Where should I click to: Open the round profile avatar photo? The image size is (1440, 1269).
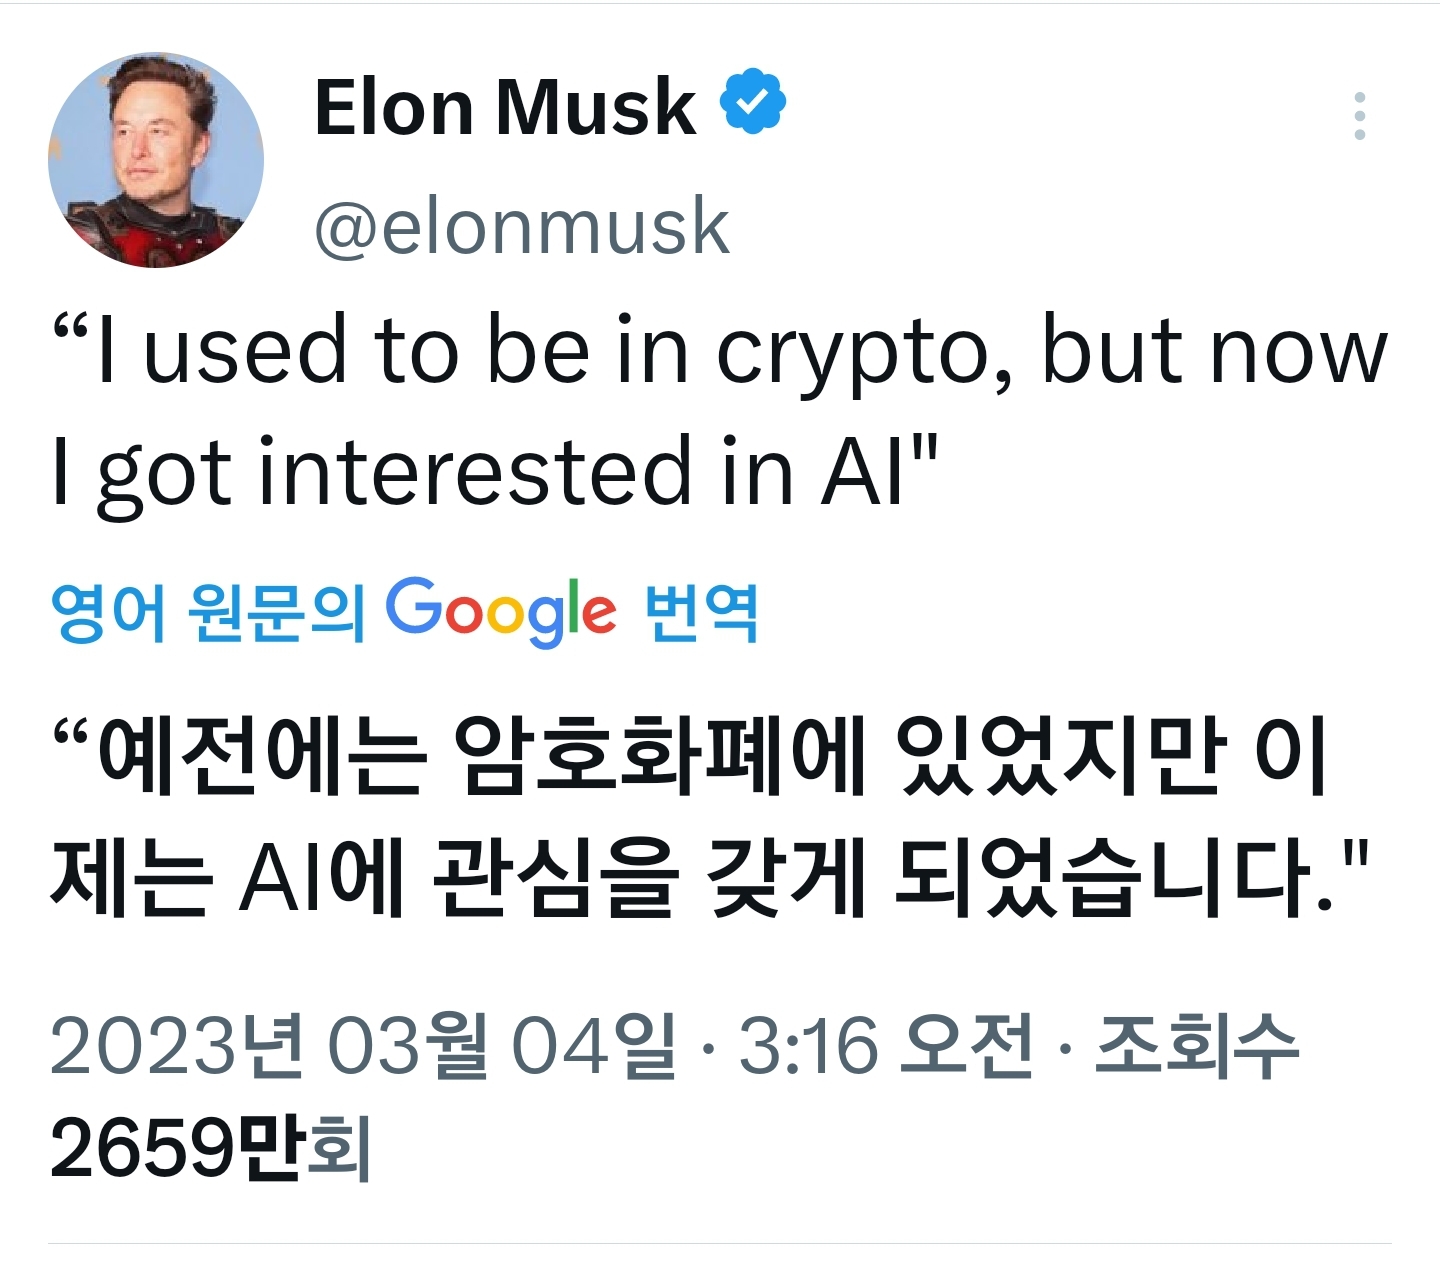(x=156, y=161)
